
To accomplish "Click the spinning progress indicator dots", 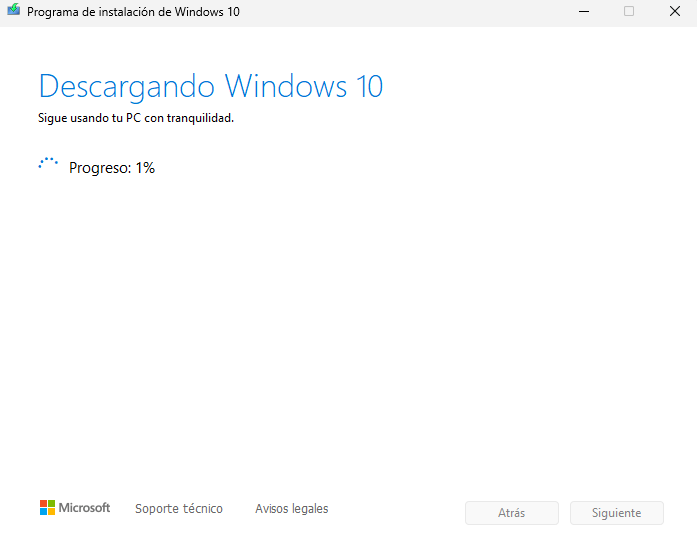I will 48,165.
